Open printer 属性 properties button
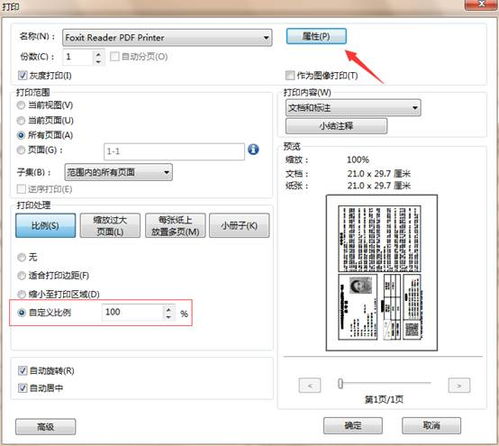 [316, 36]
